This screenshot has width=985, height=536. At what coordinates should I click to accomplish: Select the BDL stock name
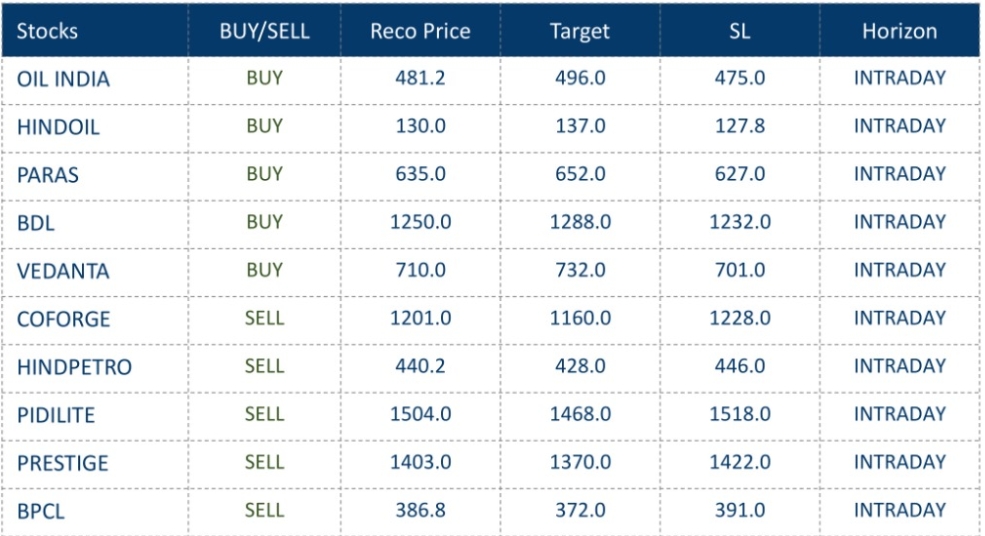(x=35, y=223)
